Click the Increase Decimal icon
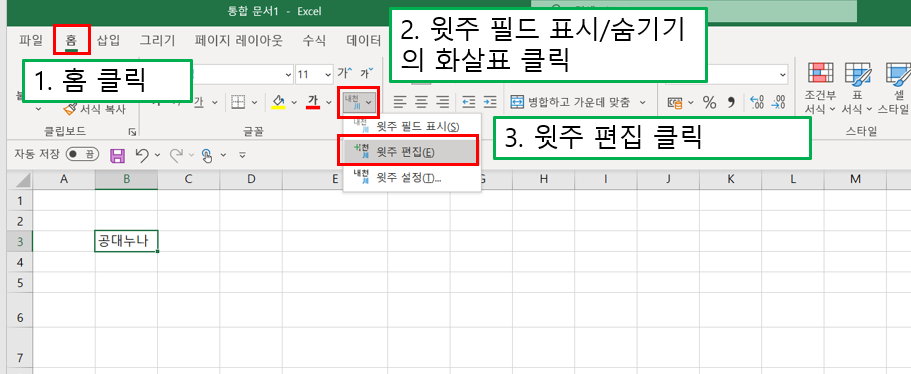This screenshot has width=911, height=374. pyautogui.click(x=757, y=103)
